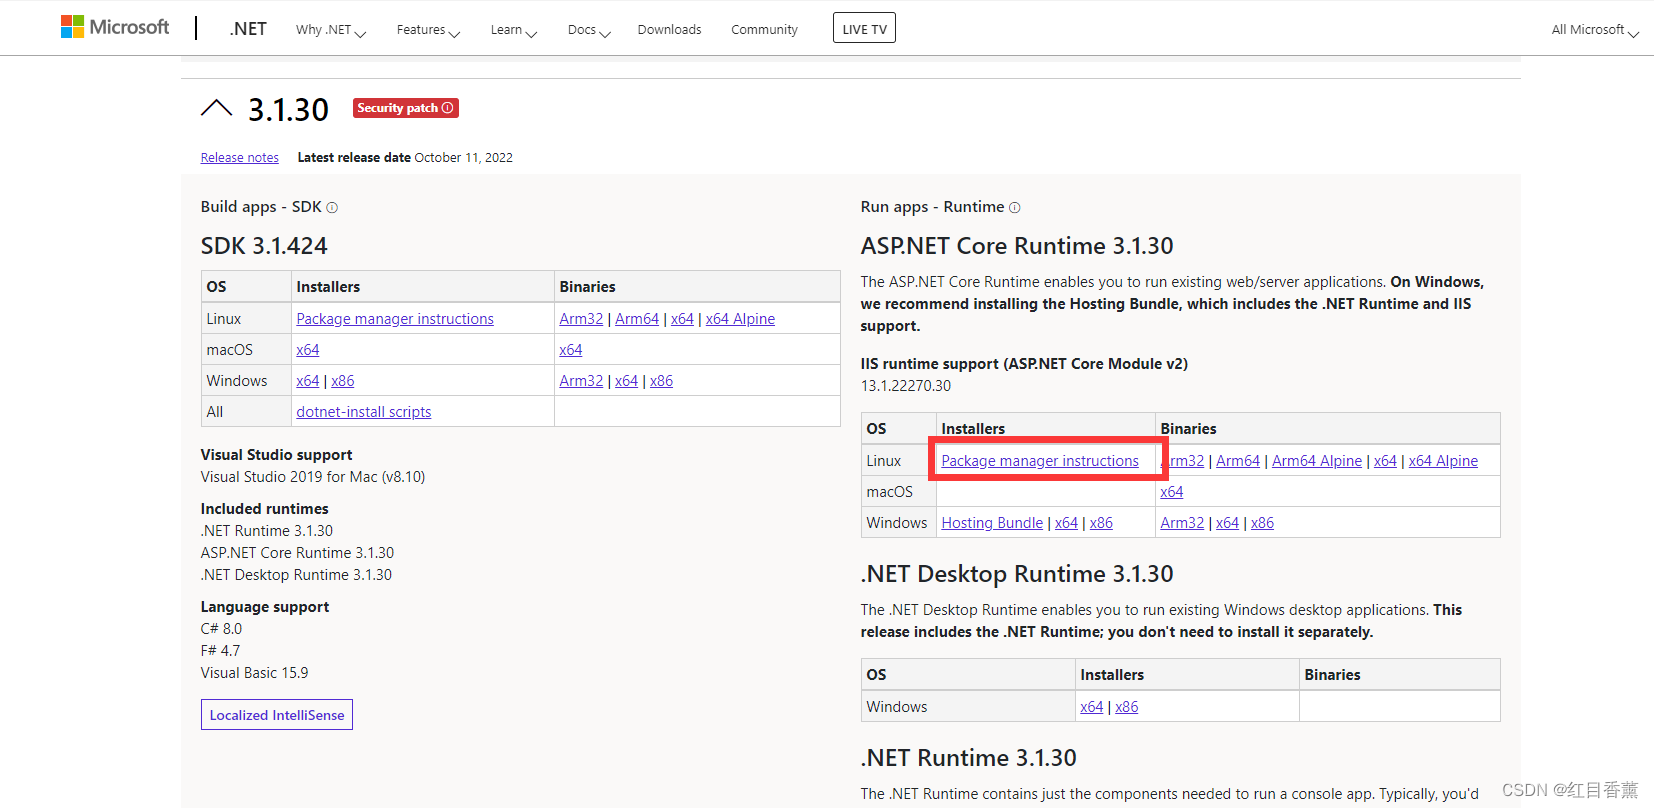Open the Why .NET dropdown menu
1654x808 pixels.
(331, 30)
